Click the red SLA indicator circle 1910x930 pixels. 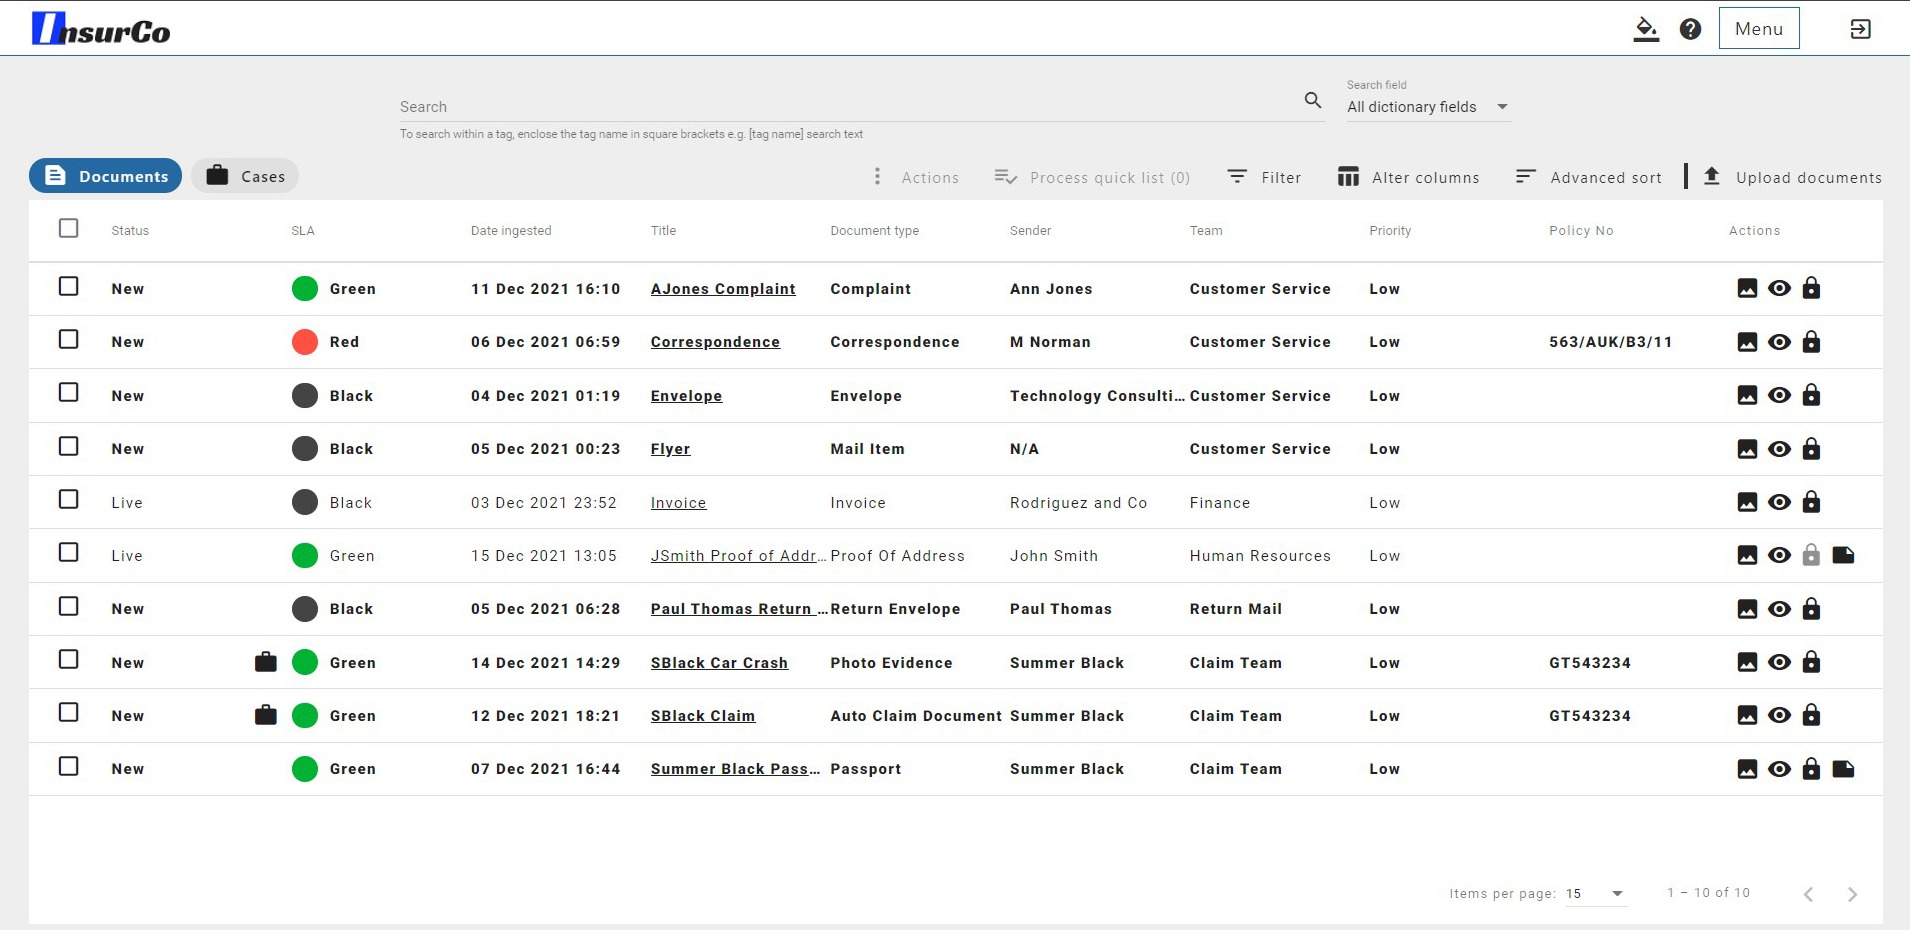click(305, 342)
